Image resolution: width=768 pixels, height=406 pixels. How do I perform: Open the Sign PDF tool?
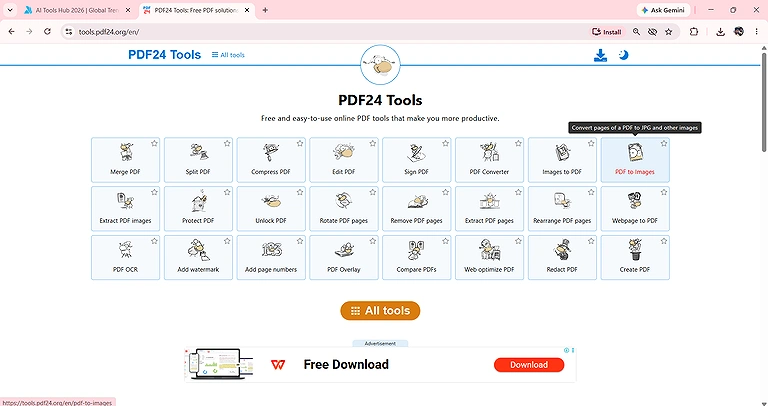[417, 160]
